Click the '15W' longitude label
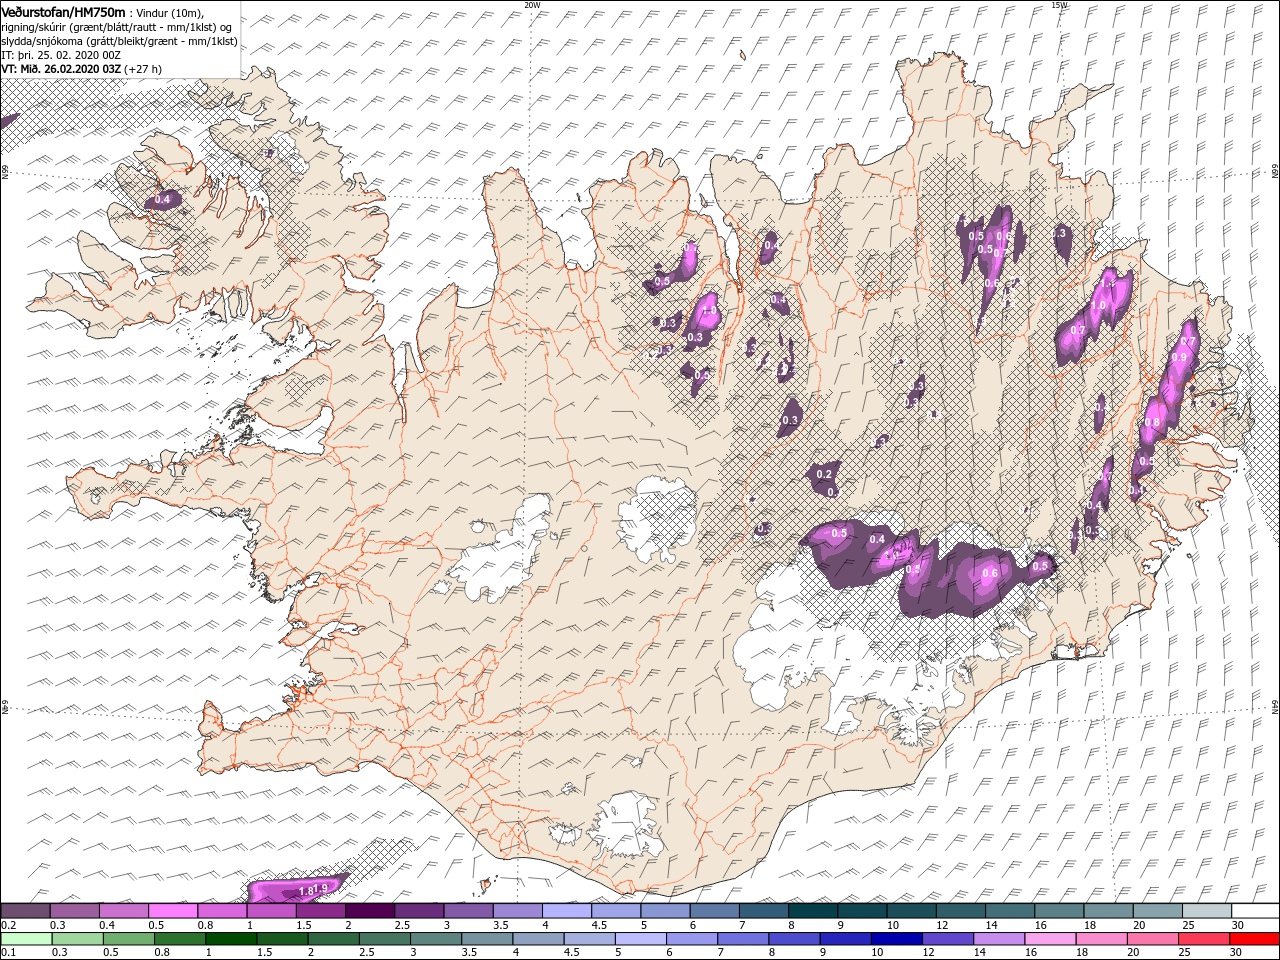1280x960 pixels. pos(1060,5)
